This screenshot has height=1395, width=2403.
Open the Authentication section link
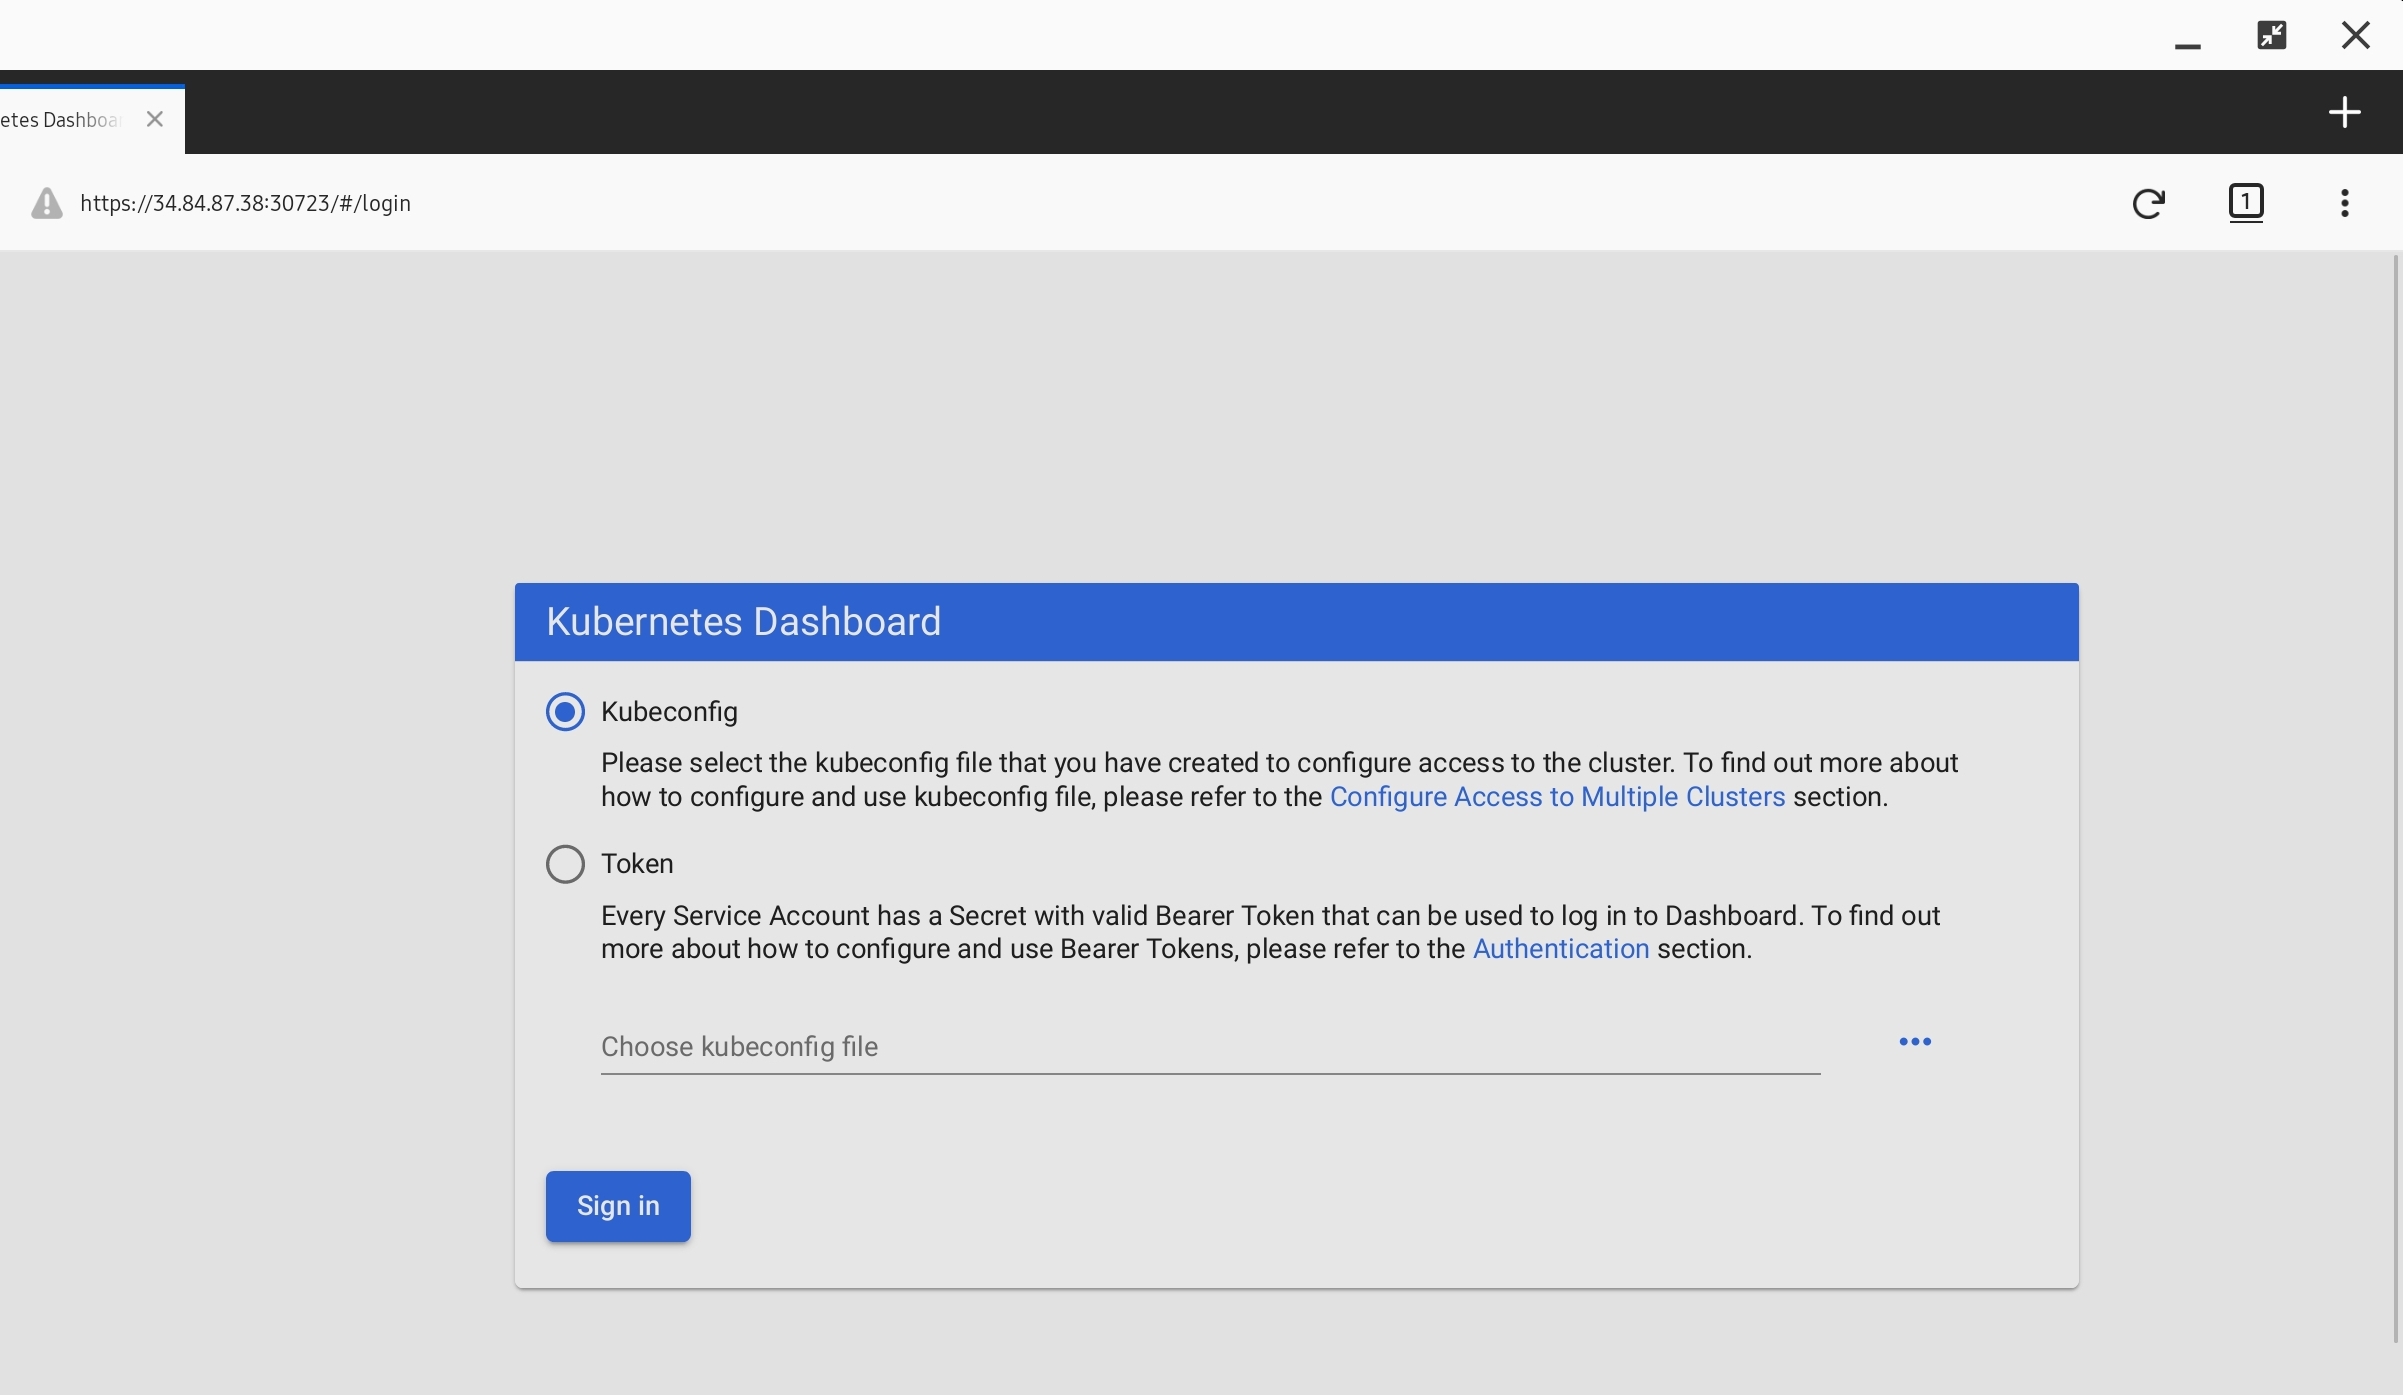[1560, 949]
